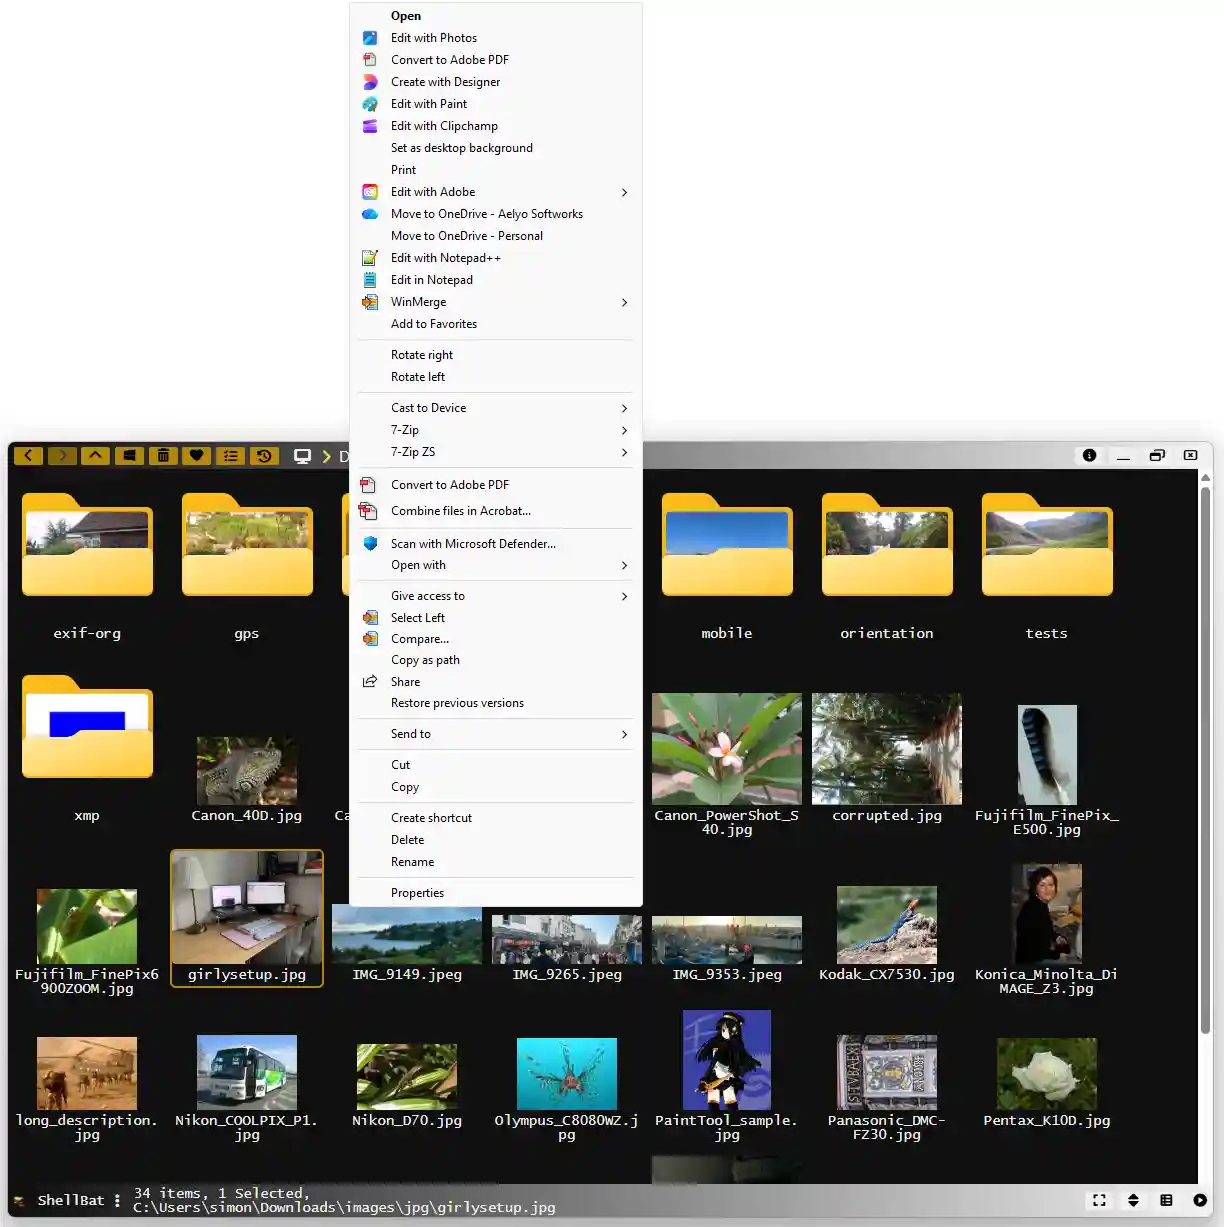The image size is (1224, 1227).
Task: Select the Canon_40D.jpg thumbnail
Action: (246, 770)
